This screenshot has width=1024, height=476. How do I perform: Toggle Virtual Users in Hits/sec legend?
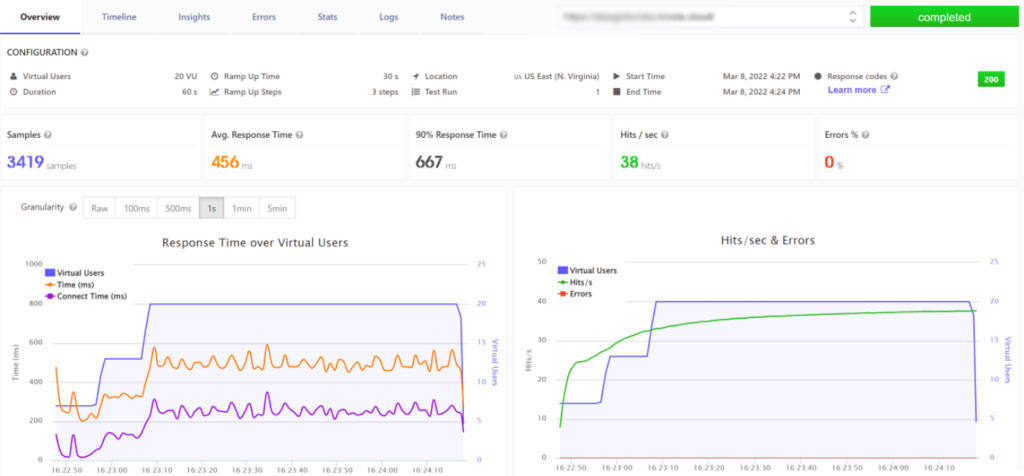(x=587, y=270)
